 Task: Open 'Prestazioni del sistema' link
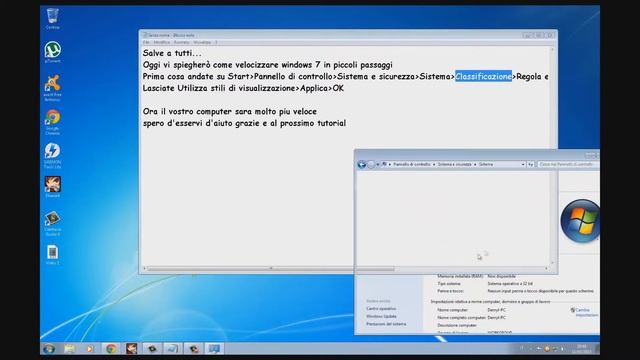(386, 324)
